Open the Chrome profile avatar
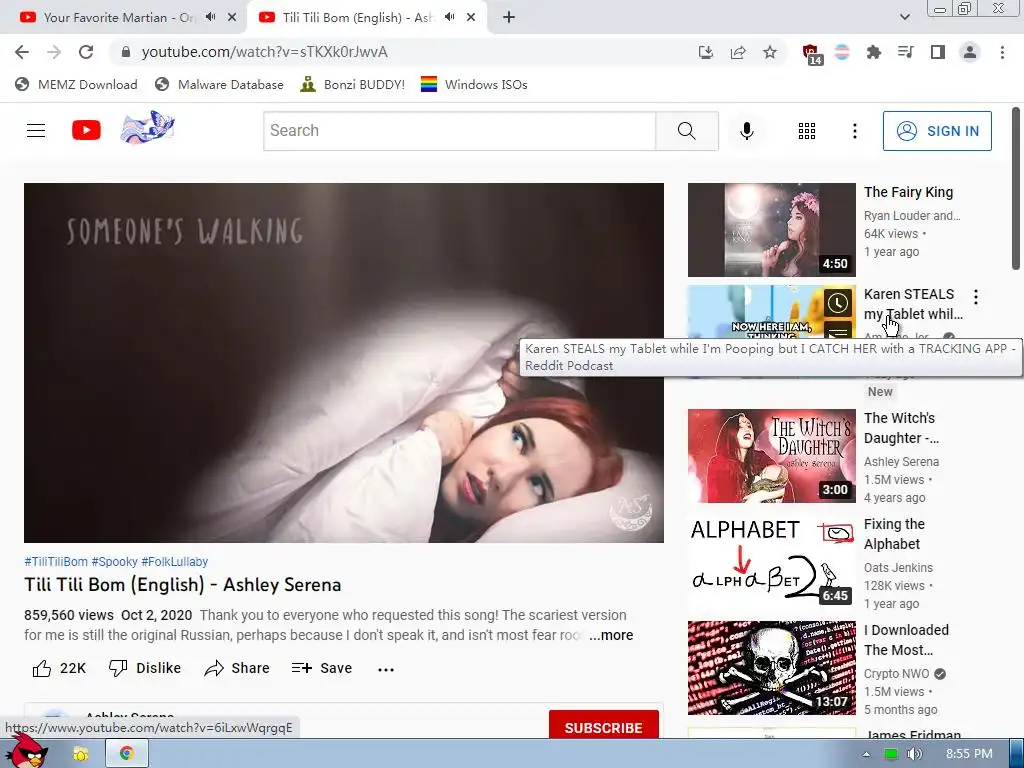This screenshot has height=768, width=1024. [x=970, y=52]
